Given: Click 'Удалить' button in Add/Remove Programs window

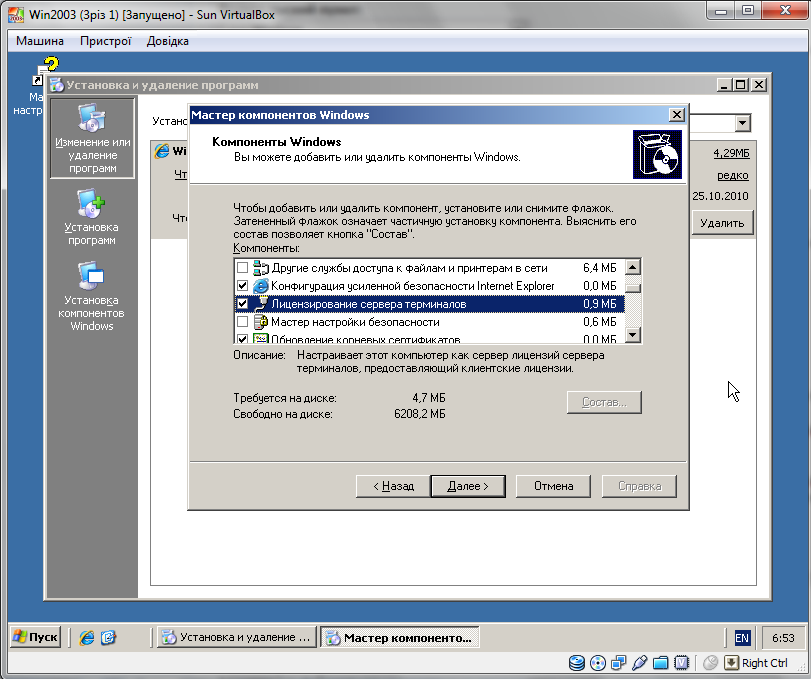Looking at the screenshot, I should click(x=722, y=223).
